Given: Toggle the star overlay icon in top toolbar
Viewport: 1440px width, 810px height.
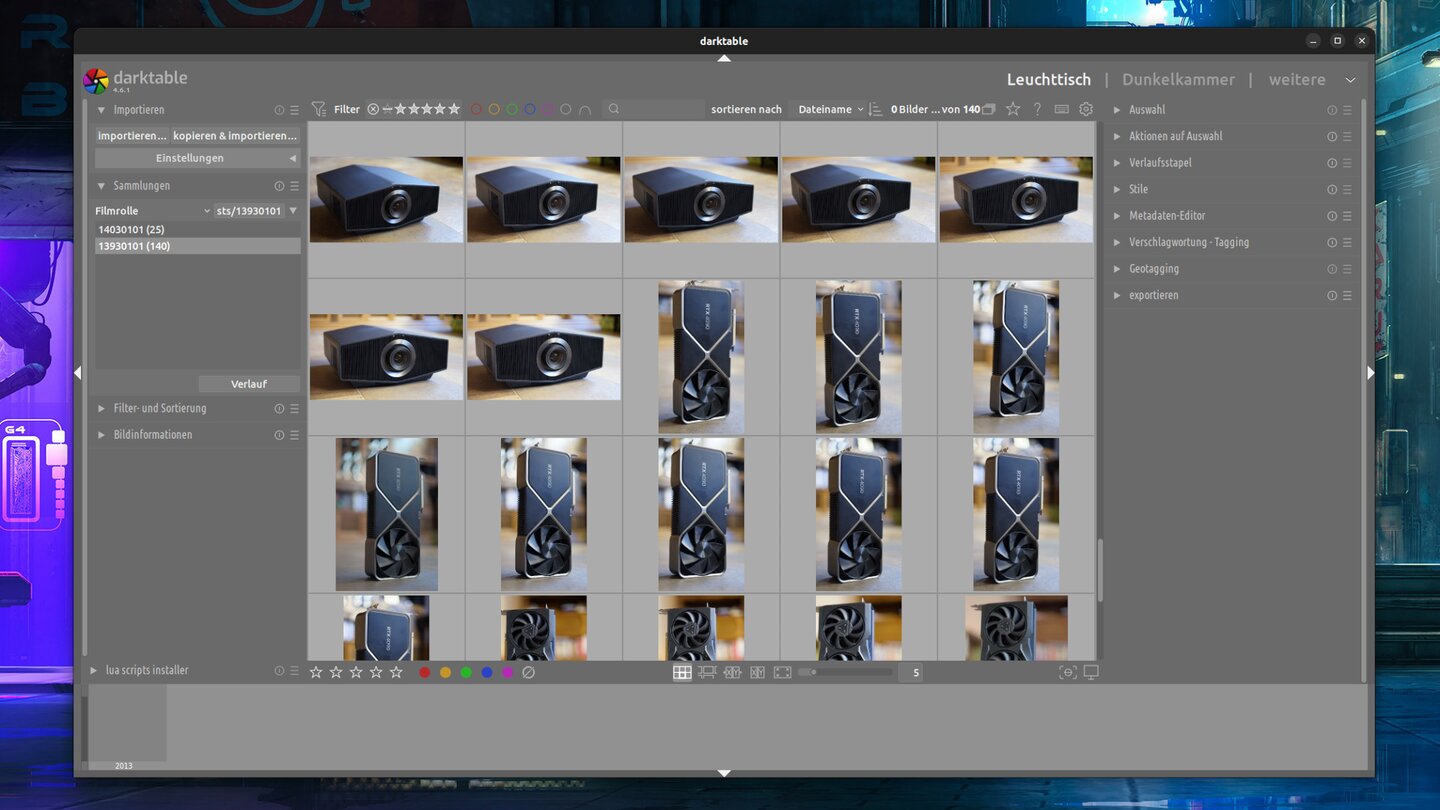Looking at the screenshot, I should pos(1013,109).
